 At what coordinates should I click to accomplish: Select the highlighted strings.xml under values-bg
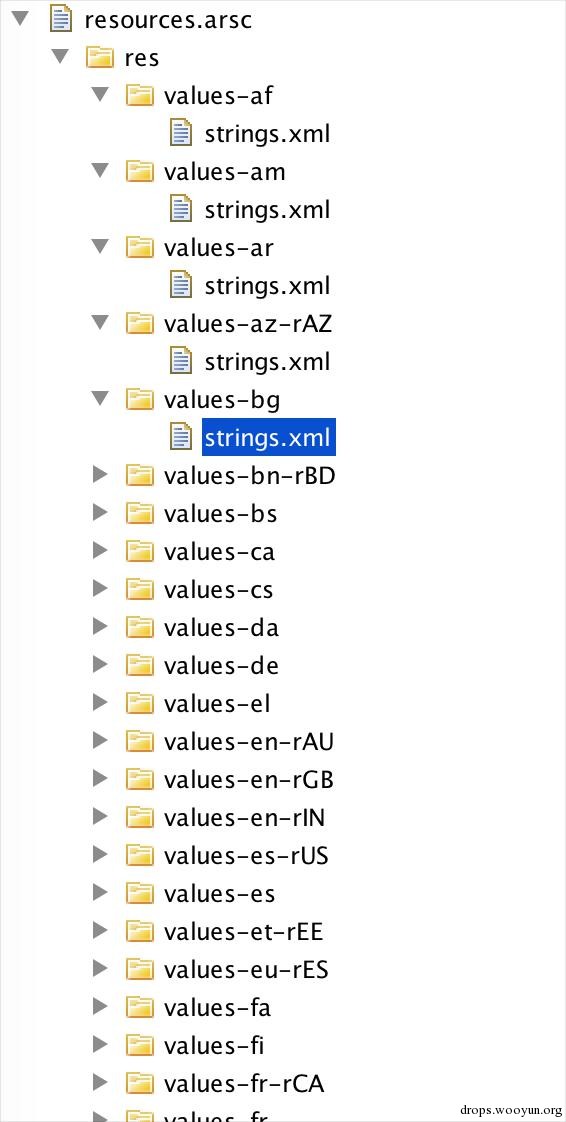(x=268, y=437)
